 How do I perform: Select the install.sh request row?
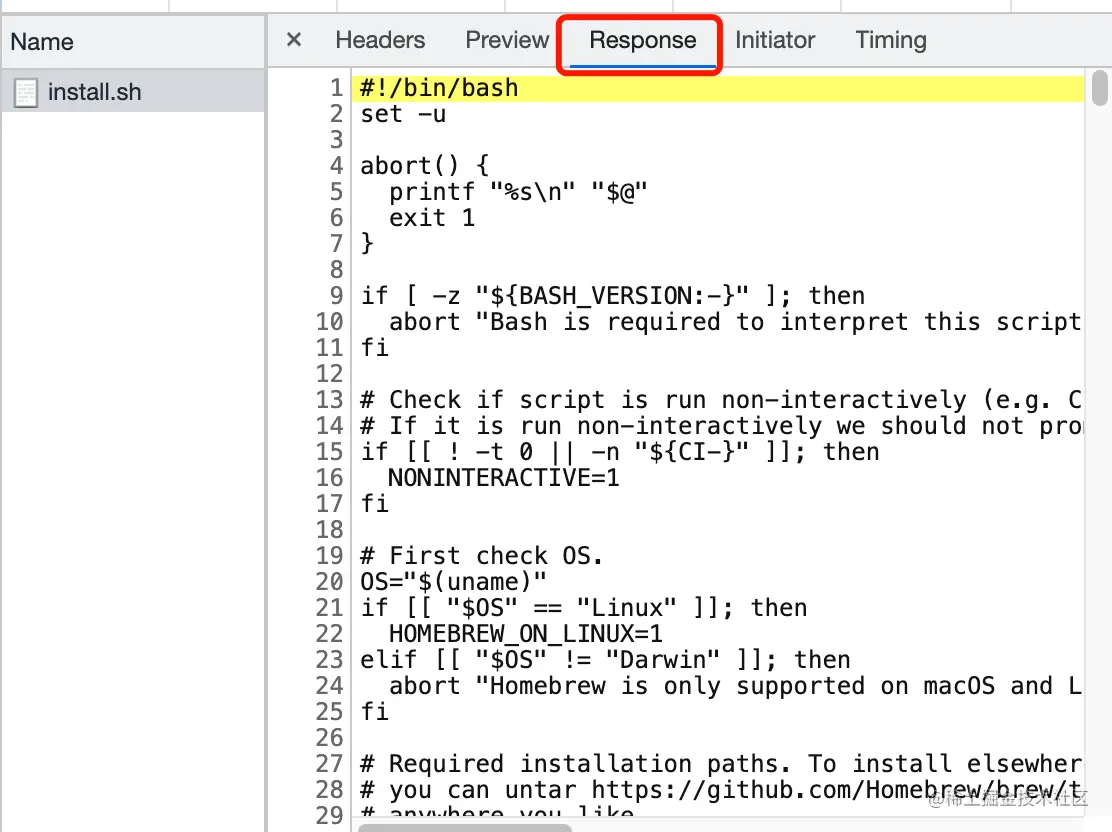[133, 92]
